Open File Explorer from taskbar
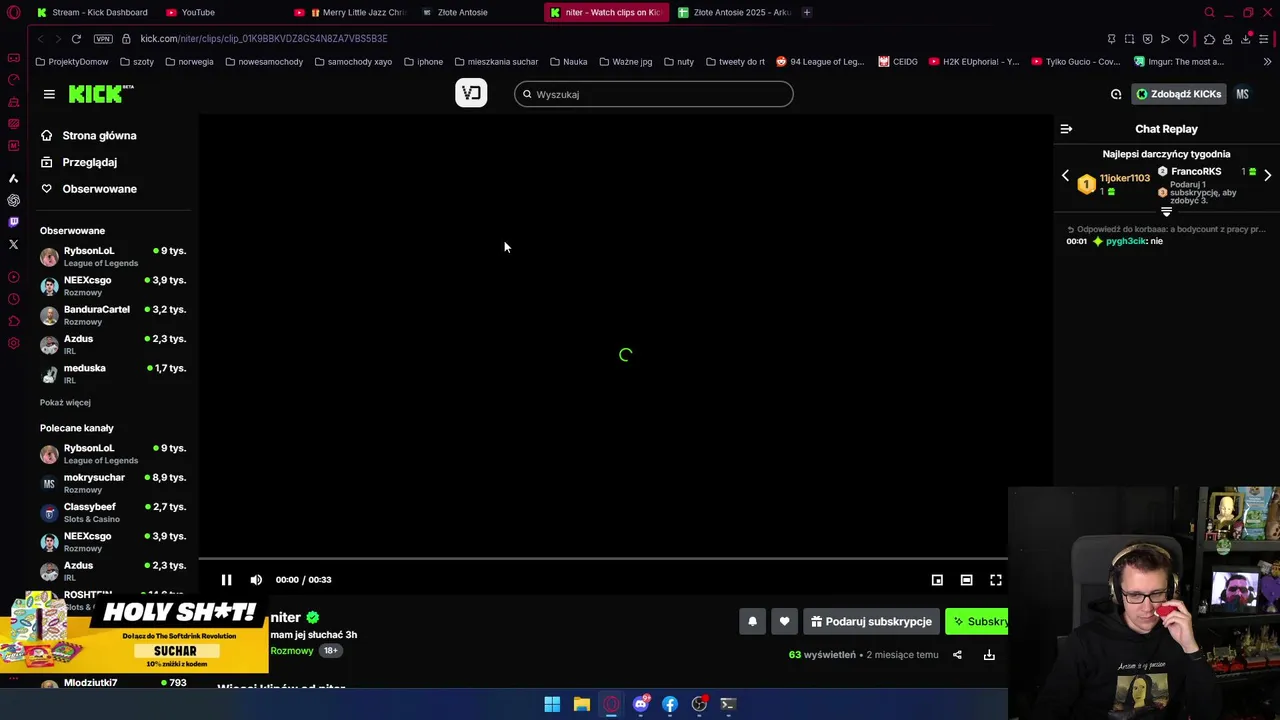Viewport: 1280px width, 720px height. click(x=581, y=704)
